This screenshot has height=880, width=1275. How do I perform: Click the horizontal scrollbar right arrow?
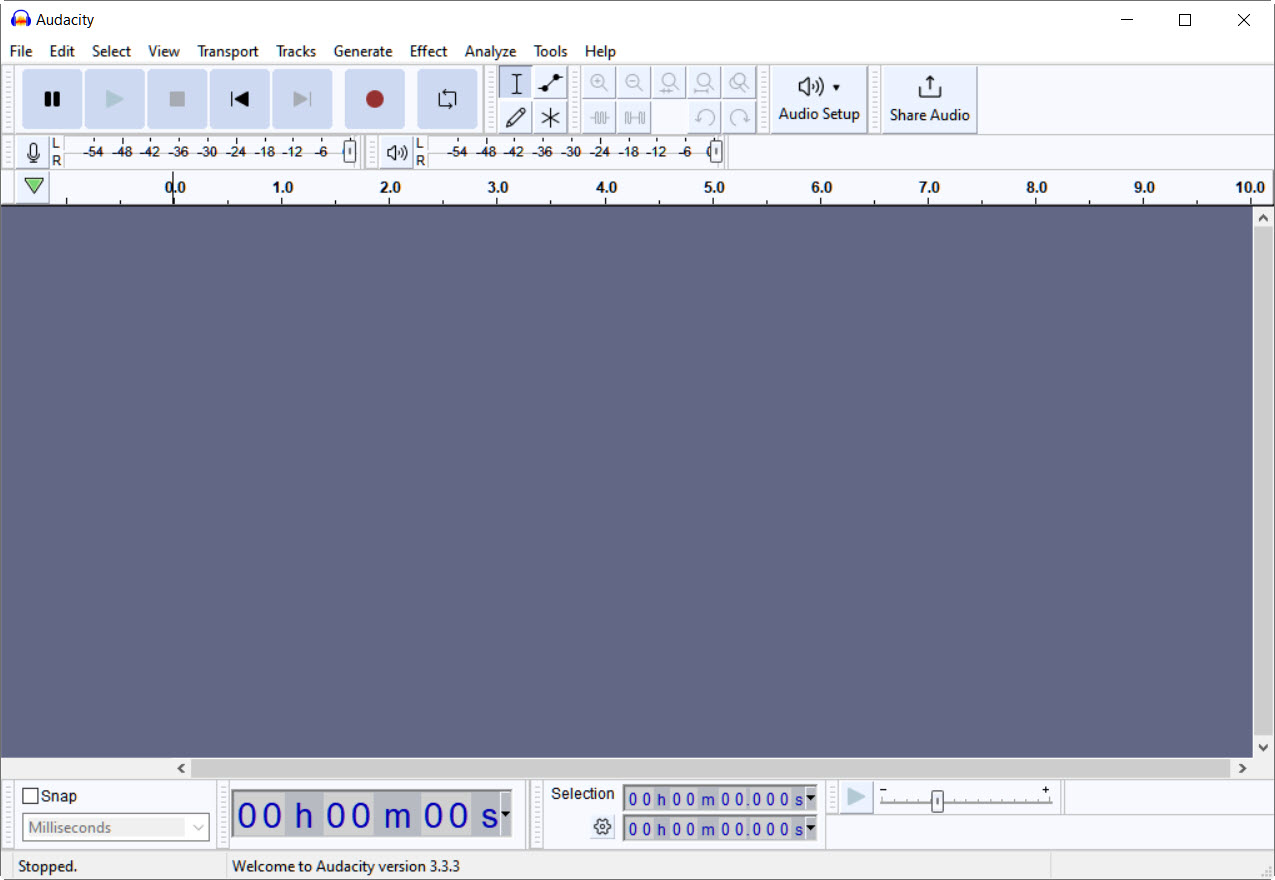click(x=1243, y=768)
